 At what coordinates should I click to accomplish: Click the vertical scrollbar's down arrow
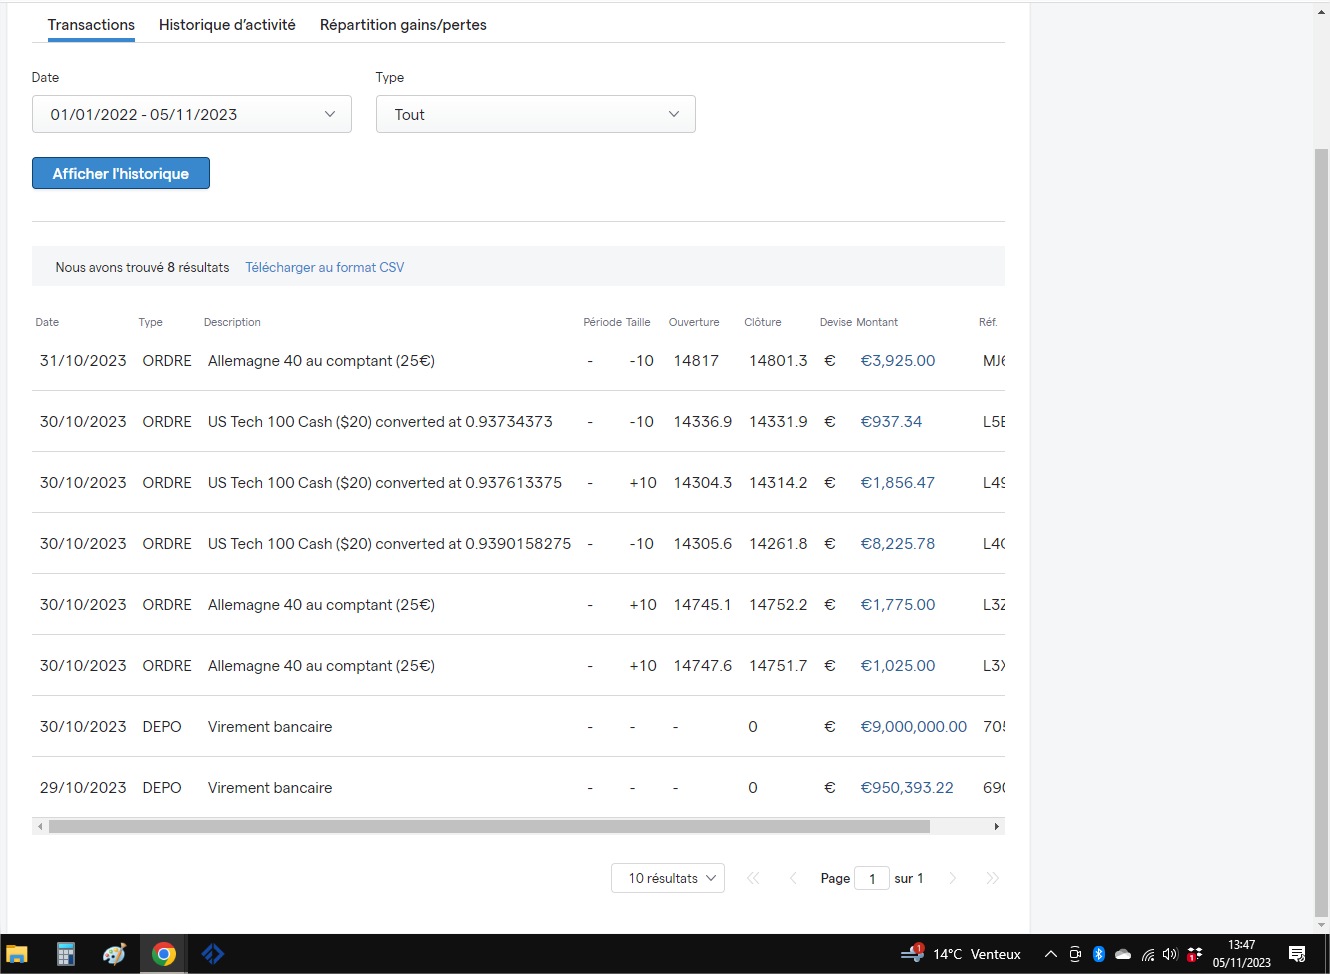(1321, 926)
